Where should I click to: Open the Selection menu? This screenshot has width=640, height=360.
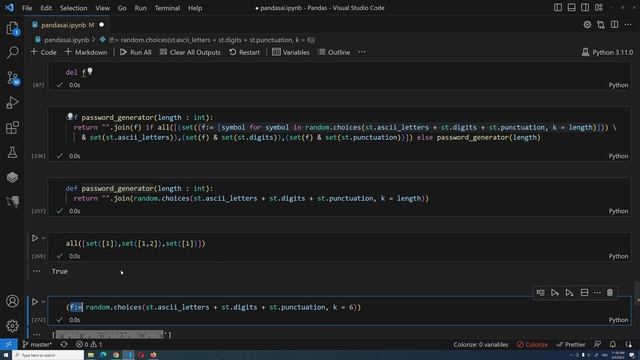coord(73,8)
